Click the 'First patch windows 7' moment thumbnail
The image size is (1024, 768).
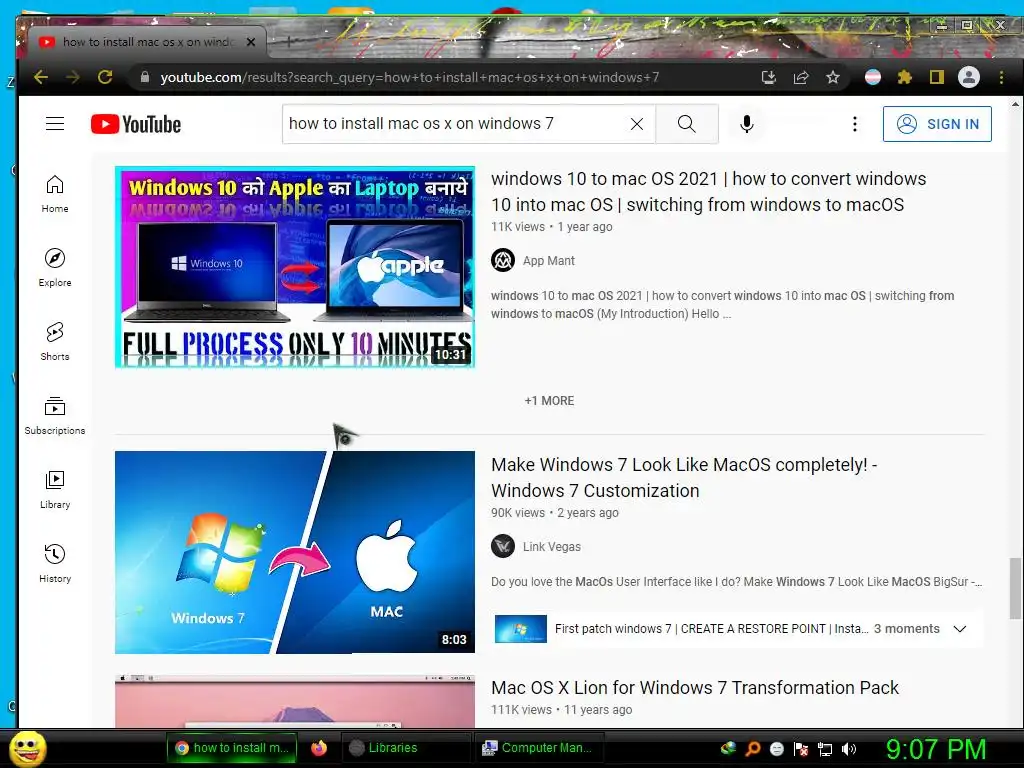(x=520, y=629)
